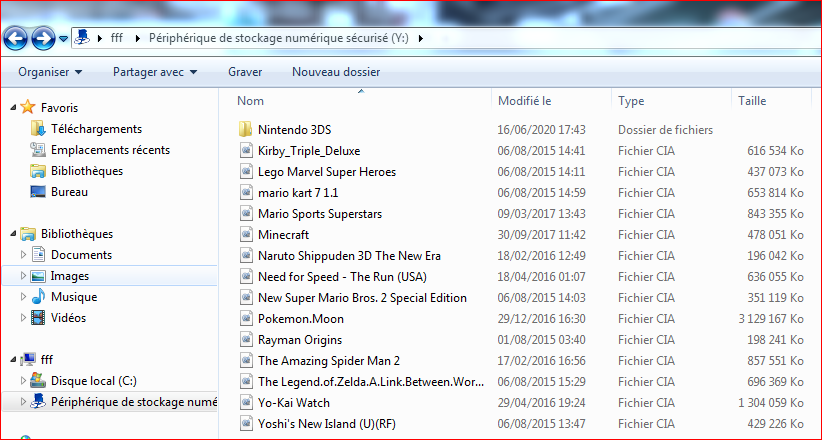Select Kirby_Triple_Deluxe file icon
This screenshot has height=440, width=822.
pyautogui.click(x=246, y=151)
